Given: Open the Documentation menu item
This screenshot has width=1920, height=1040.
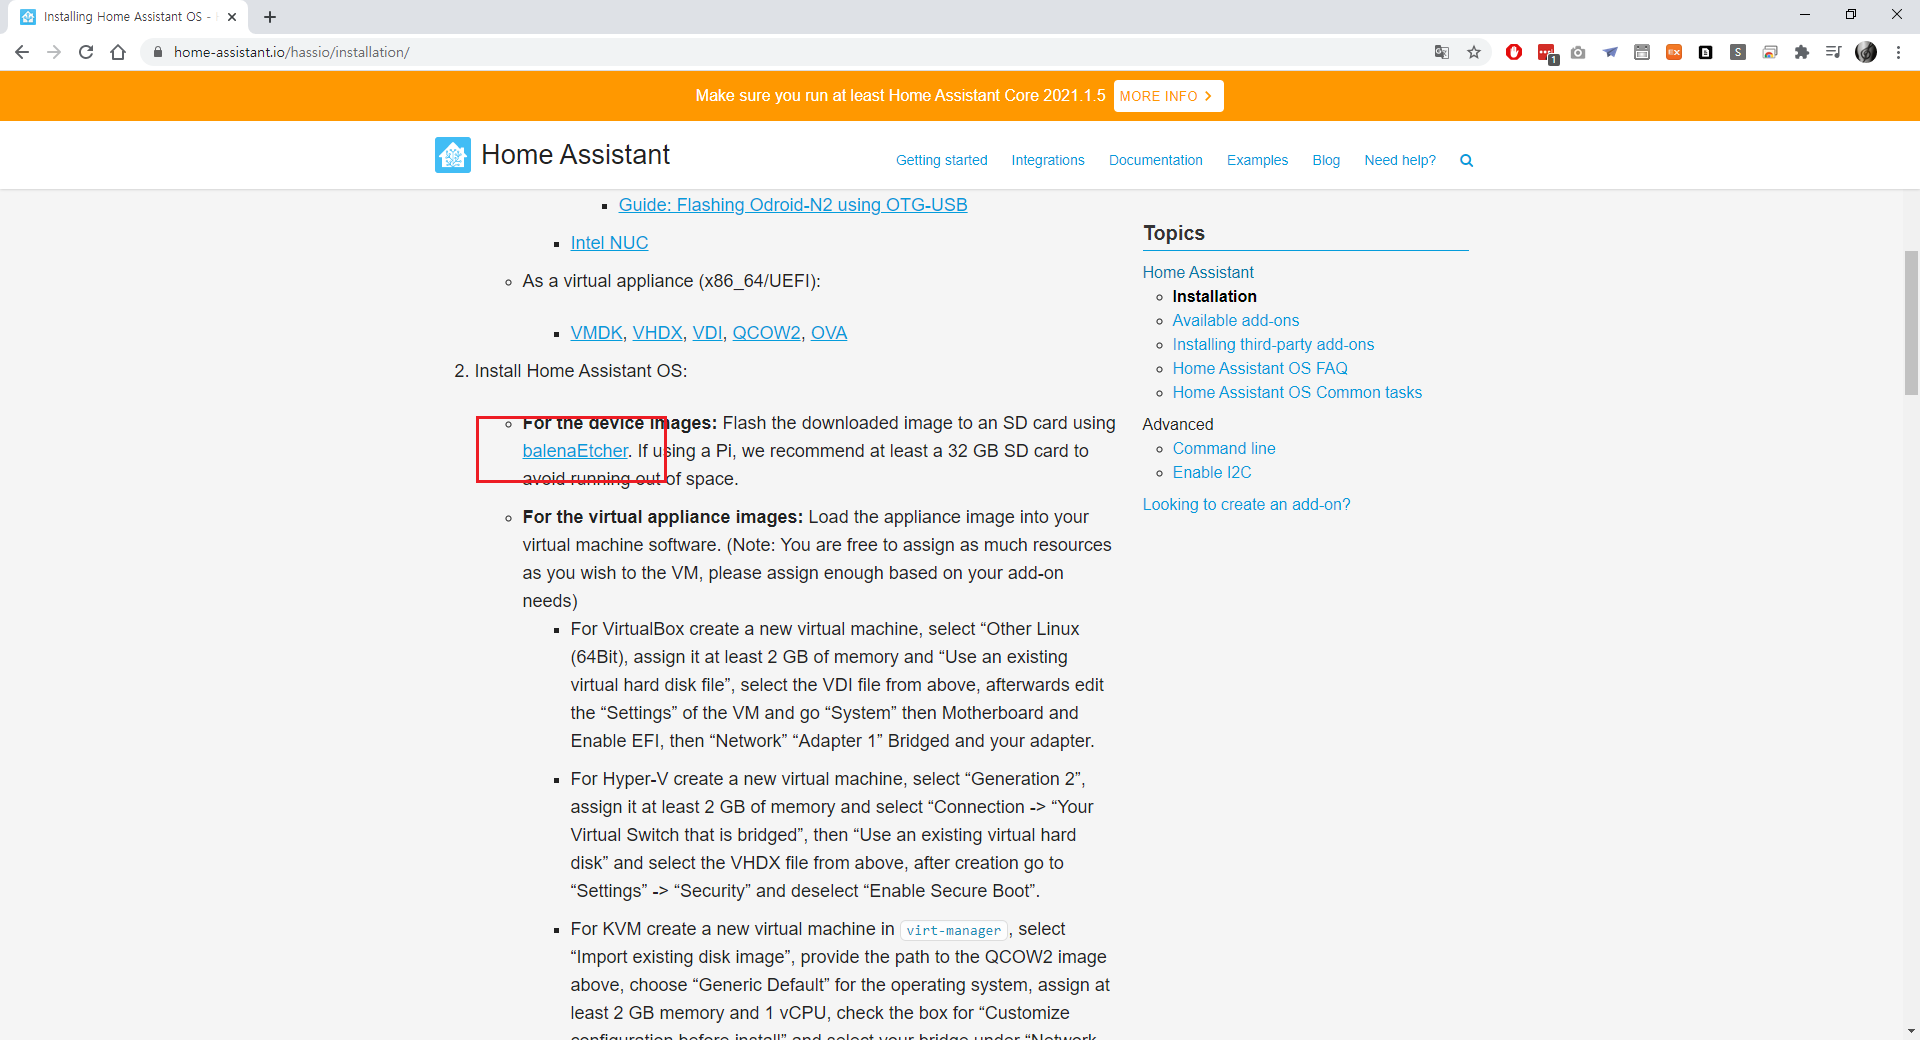Looking at the screenshot, I should coord(1155,160).
